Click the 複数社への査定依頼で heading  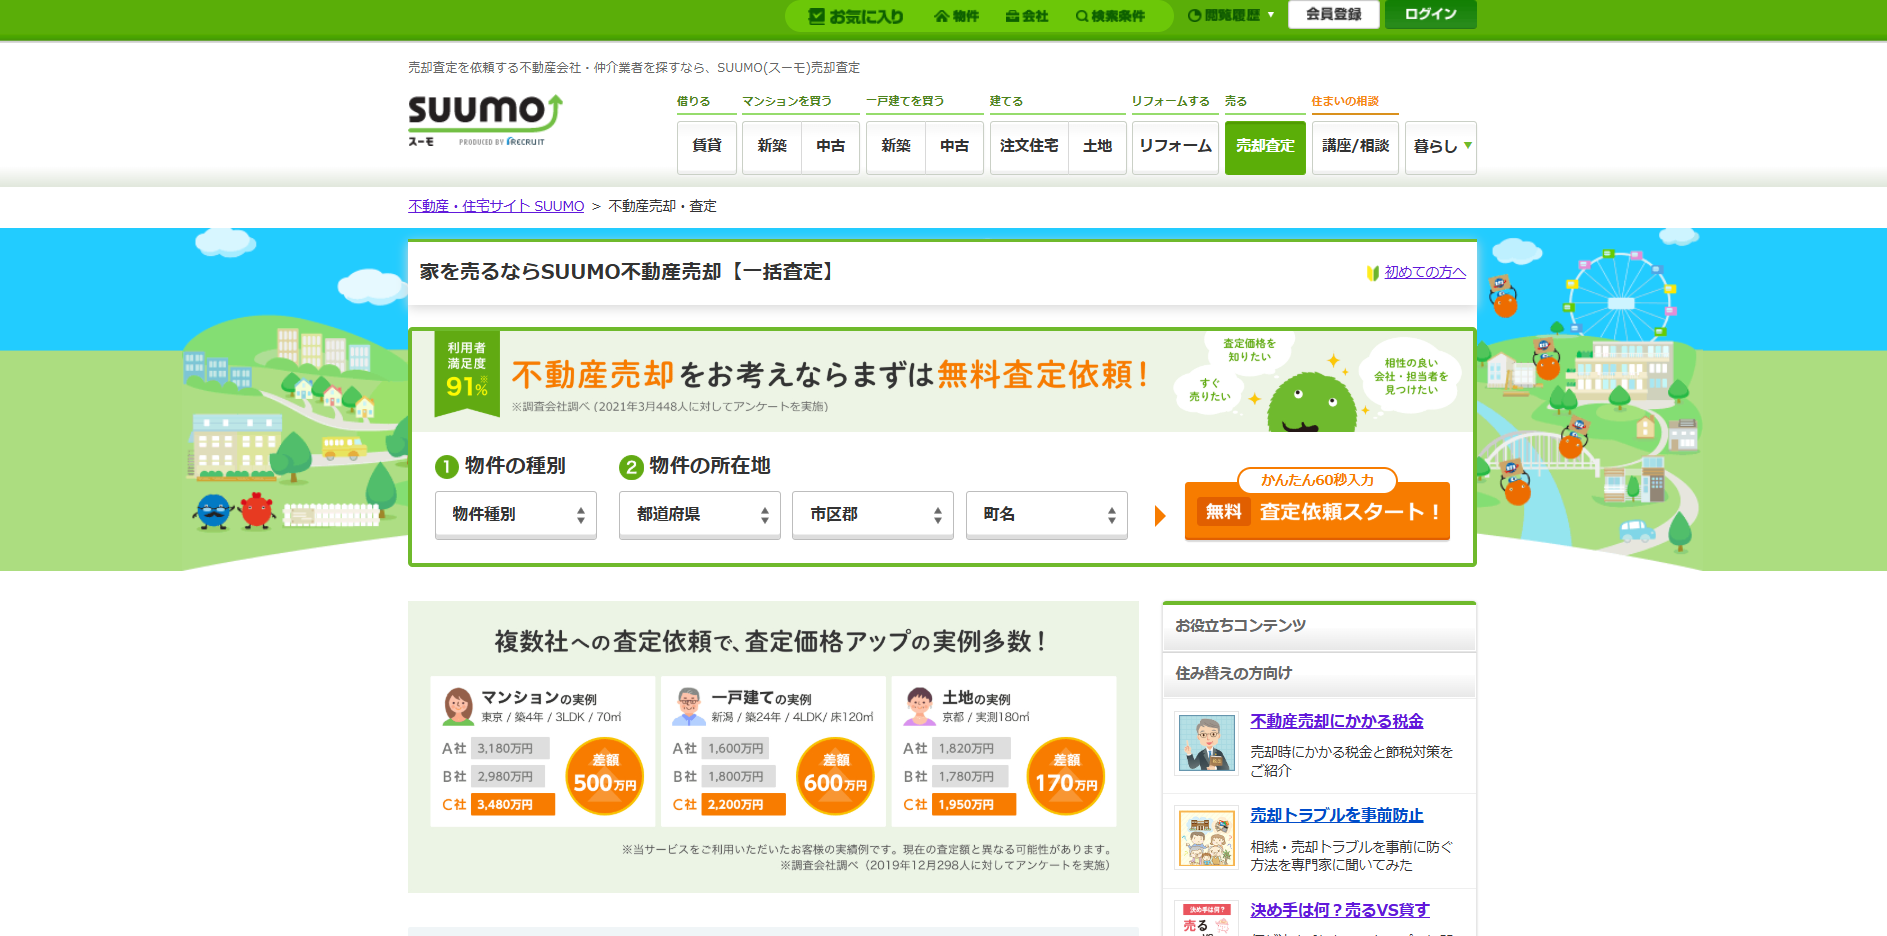tap(770, 642)
